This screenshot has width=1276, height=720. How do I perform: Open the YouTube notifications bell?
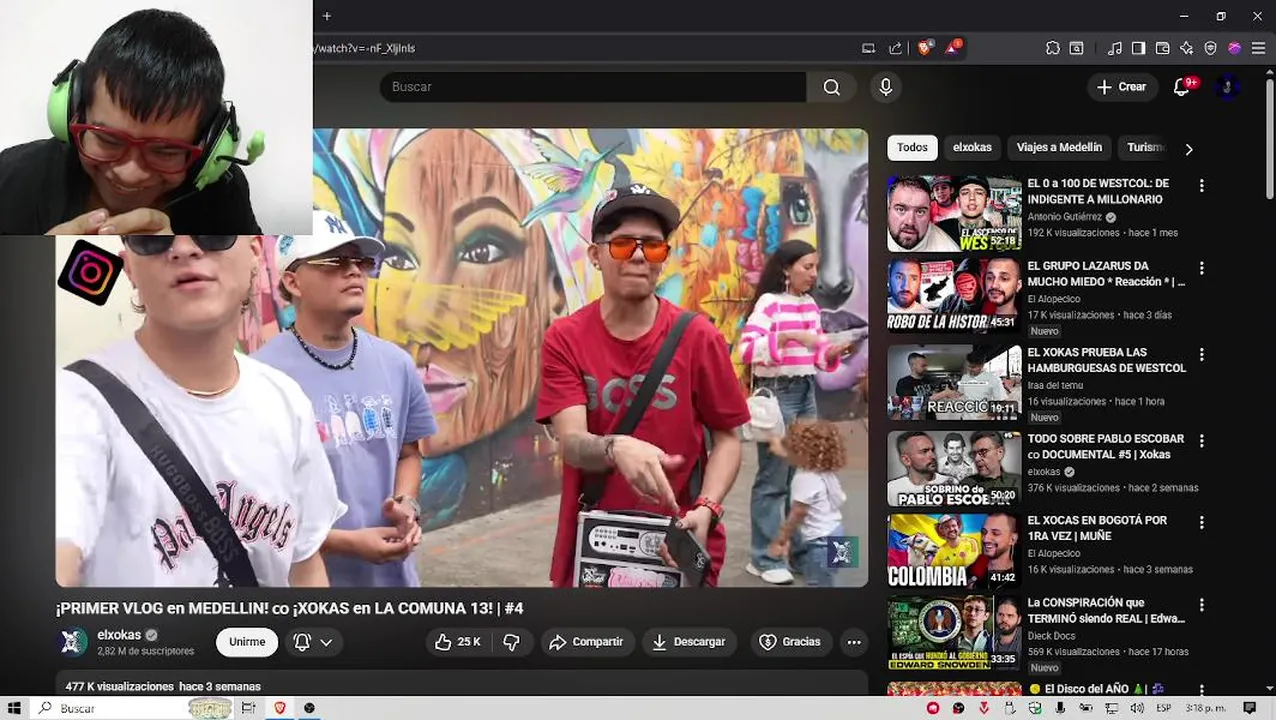pyautogui.click(x=1182, y=87)
